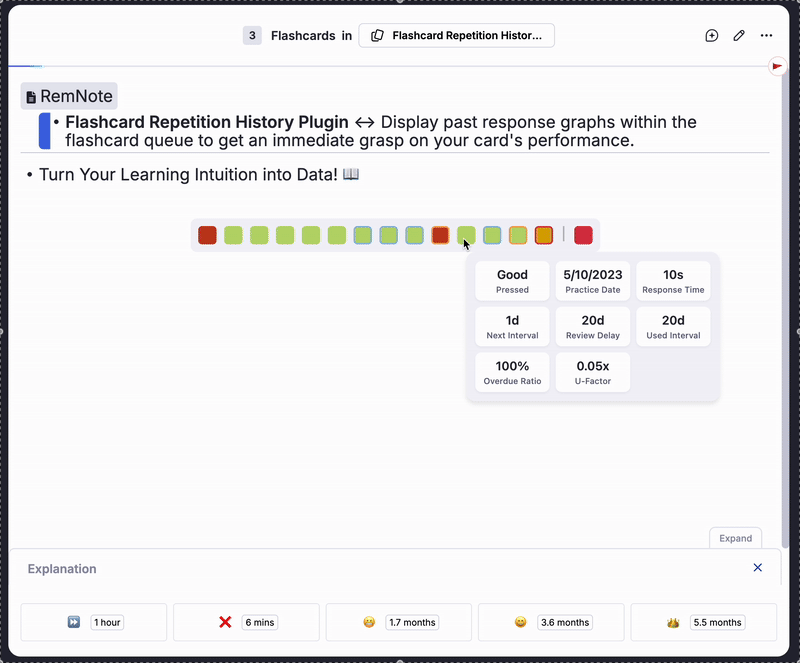Click the 100% Overdue Ratio cell

[512, 372]
